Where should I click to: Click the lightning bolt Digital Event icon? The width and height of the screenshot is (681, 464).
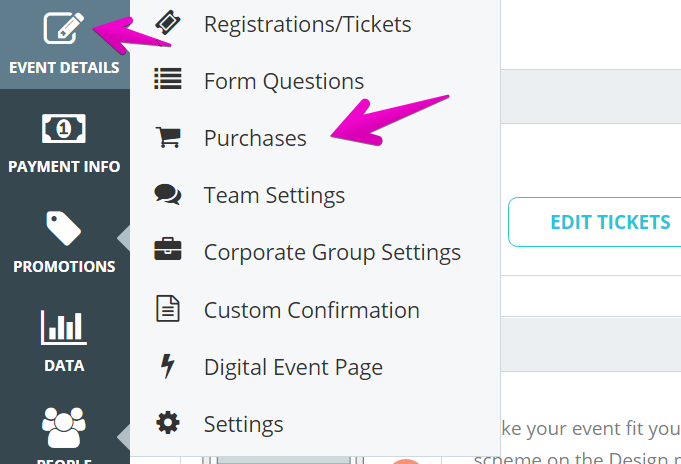pos(168,366)
